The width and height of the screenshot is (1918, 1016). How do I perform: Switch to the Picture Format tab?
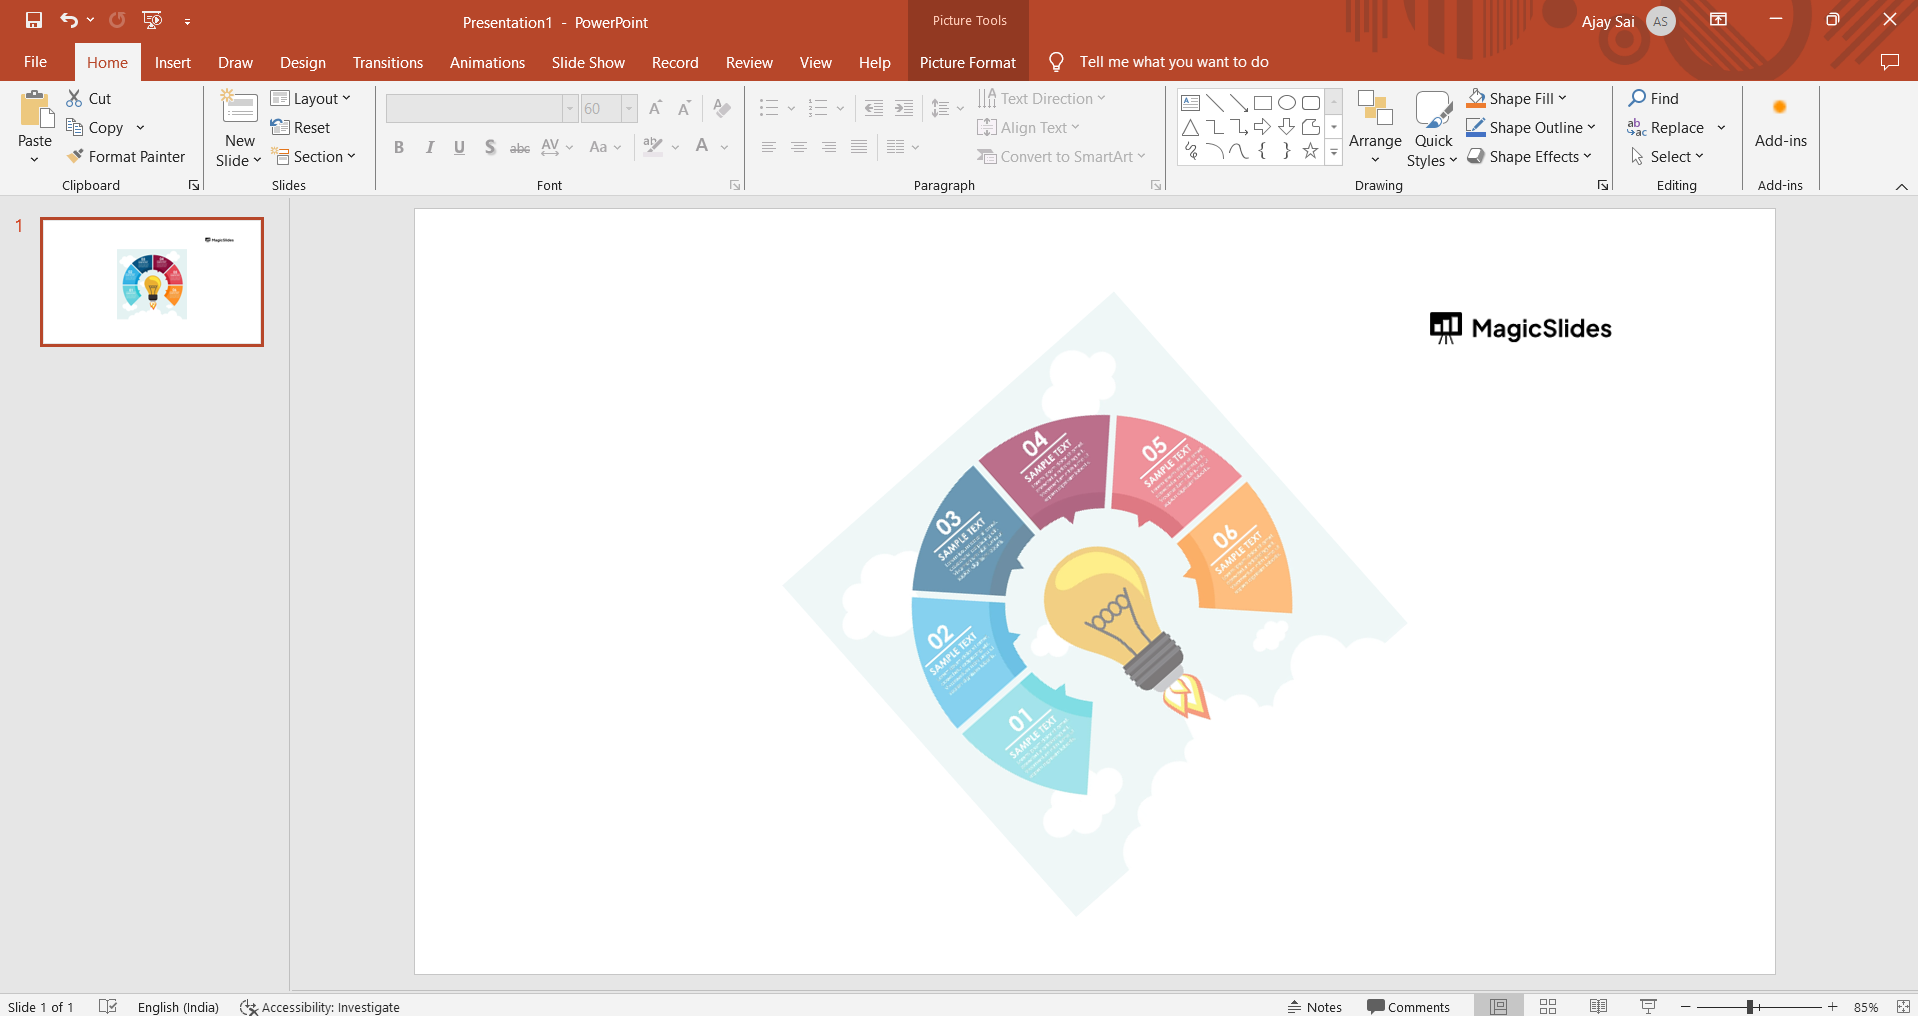(967, 62)
